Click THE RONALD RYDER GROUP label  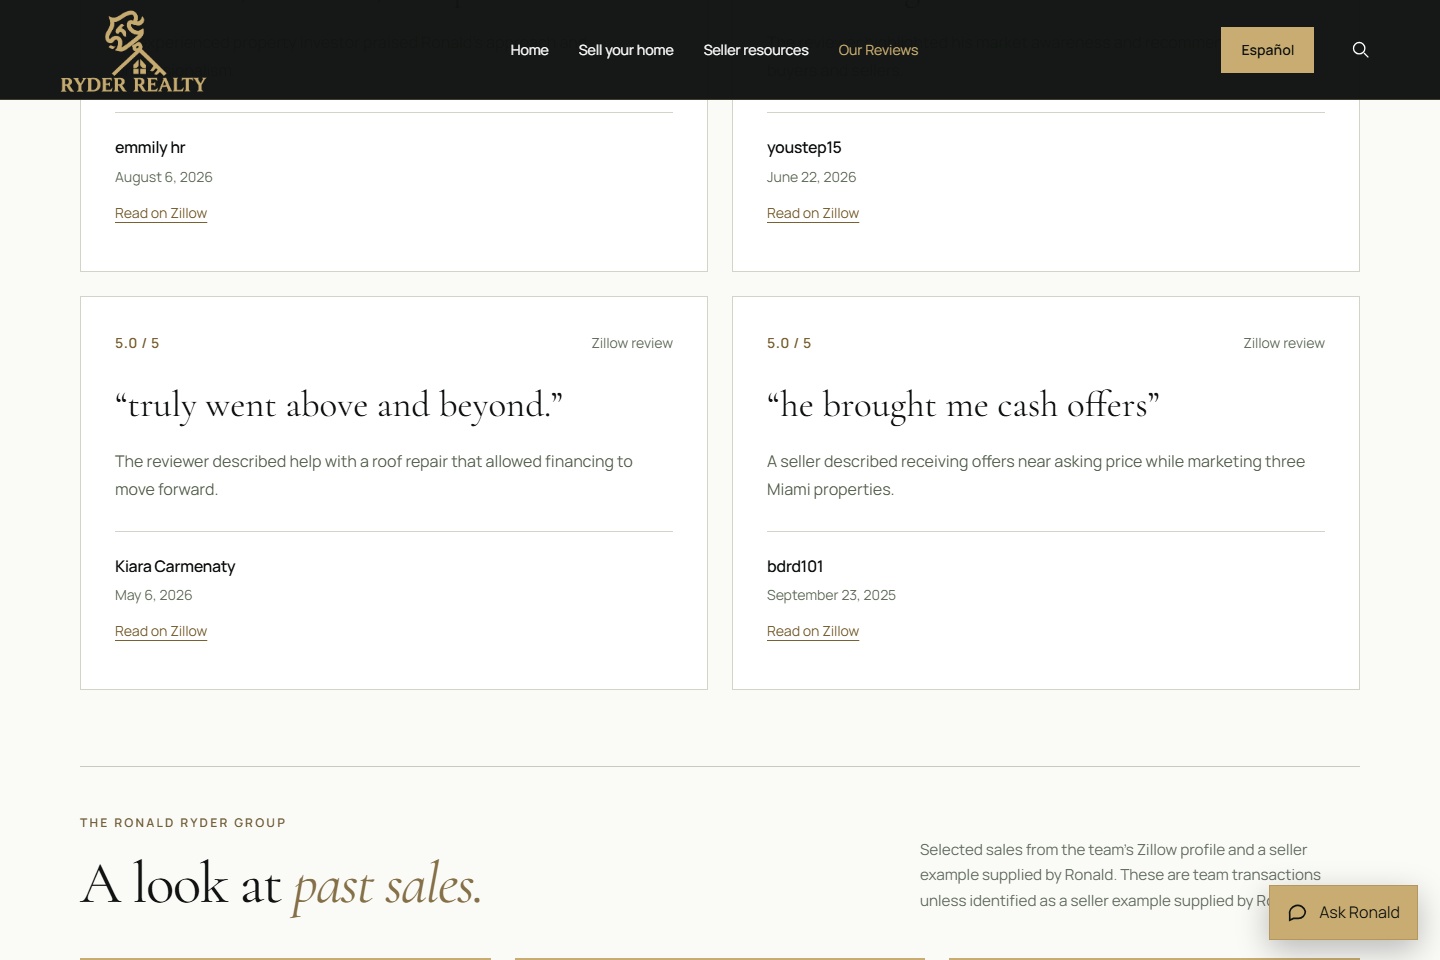pos(183,823)
